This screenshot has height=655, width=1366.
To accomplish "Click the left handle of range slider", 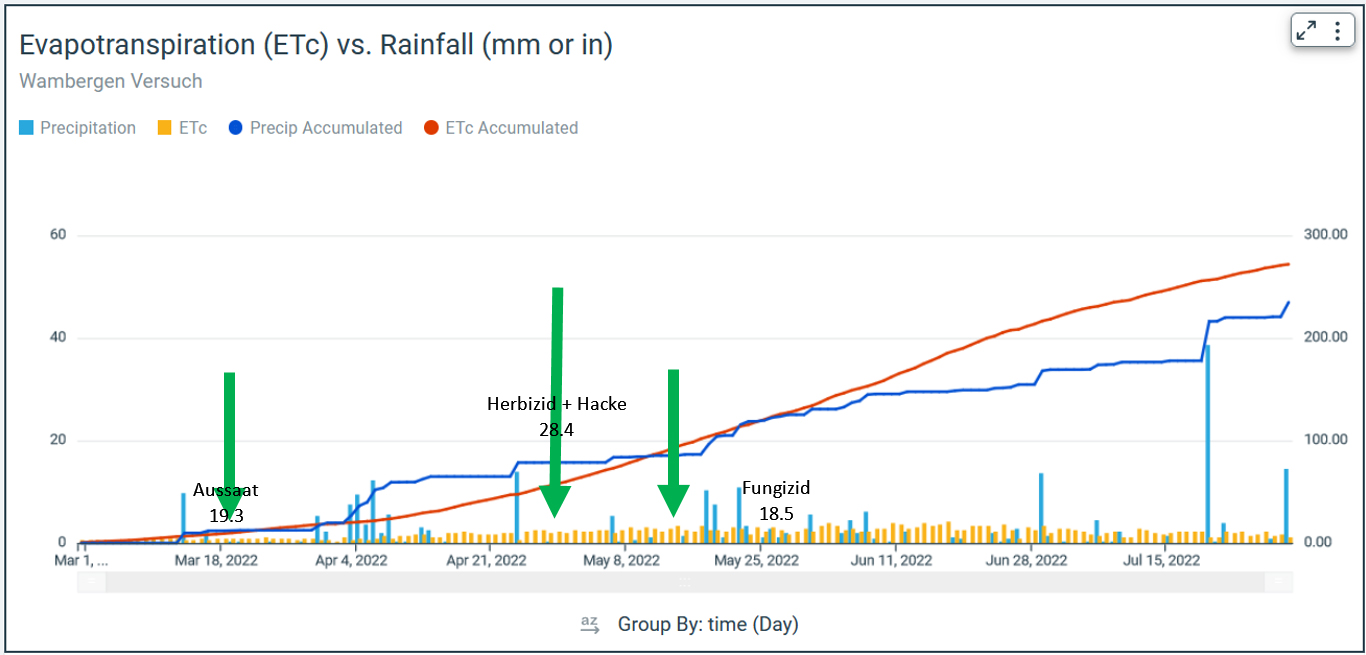I will (x=90, y=581).
